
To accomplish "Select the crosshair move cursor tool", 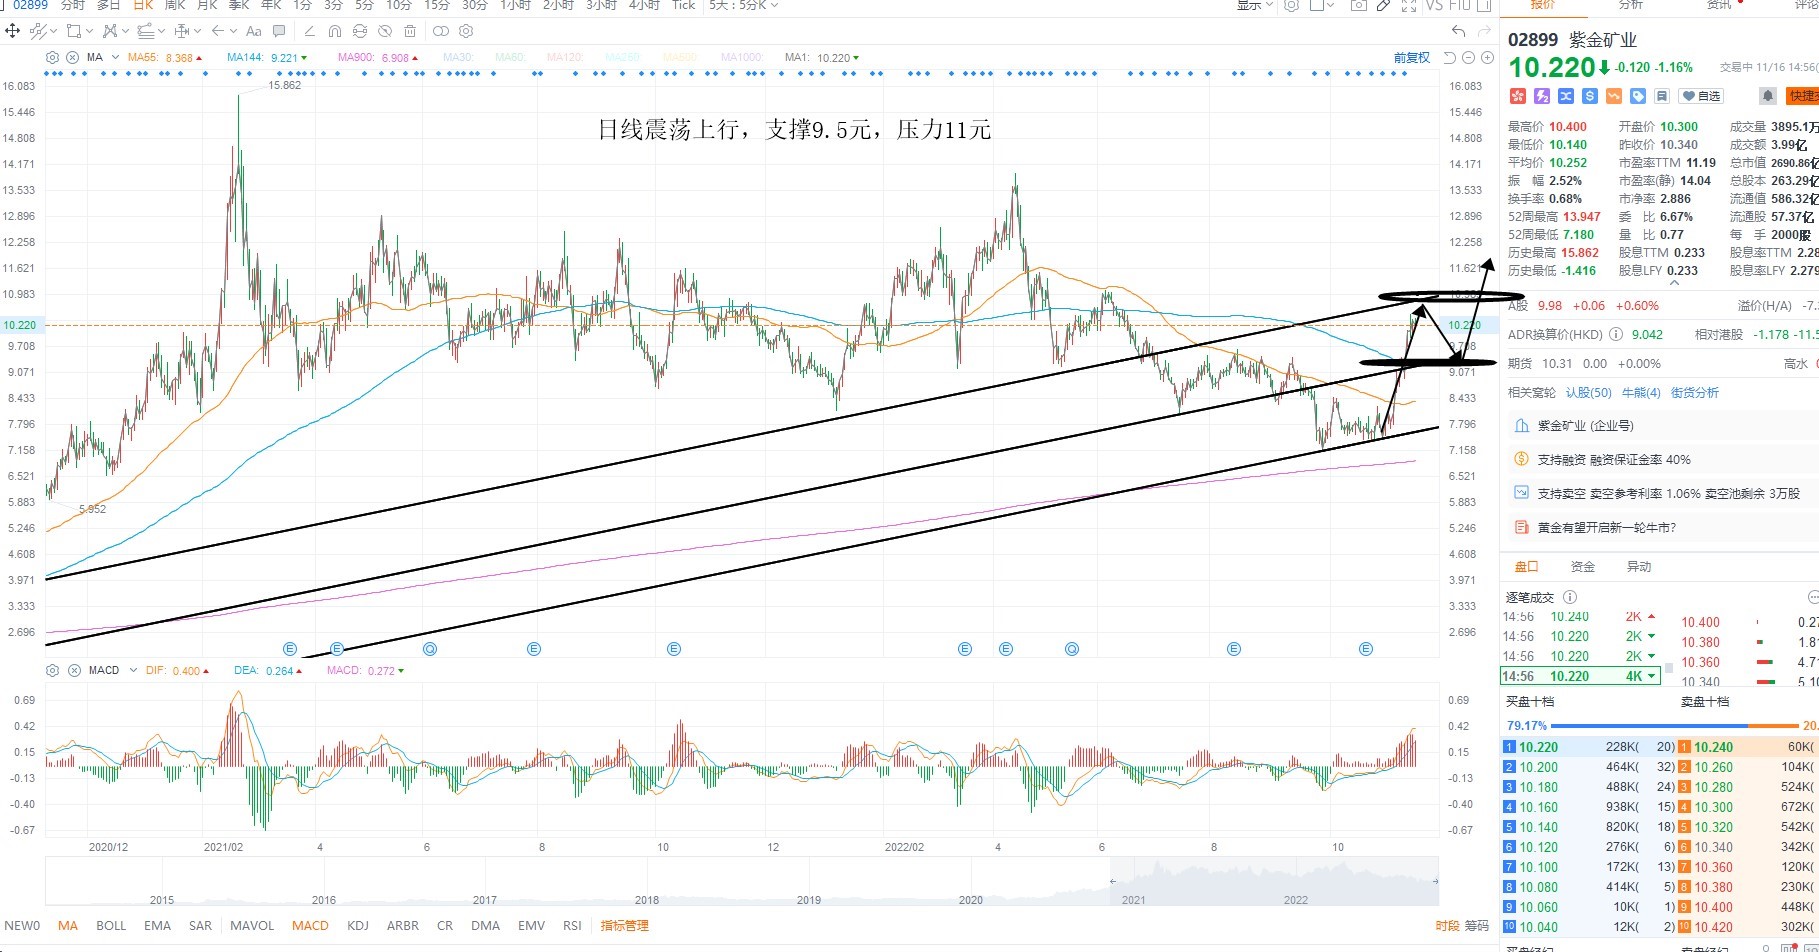I will coord(12,31).
